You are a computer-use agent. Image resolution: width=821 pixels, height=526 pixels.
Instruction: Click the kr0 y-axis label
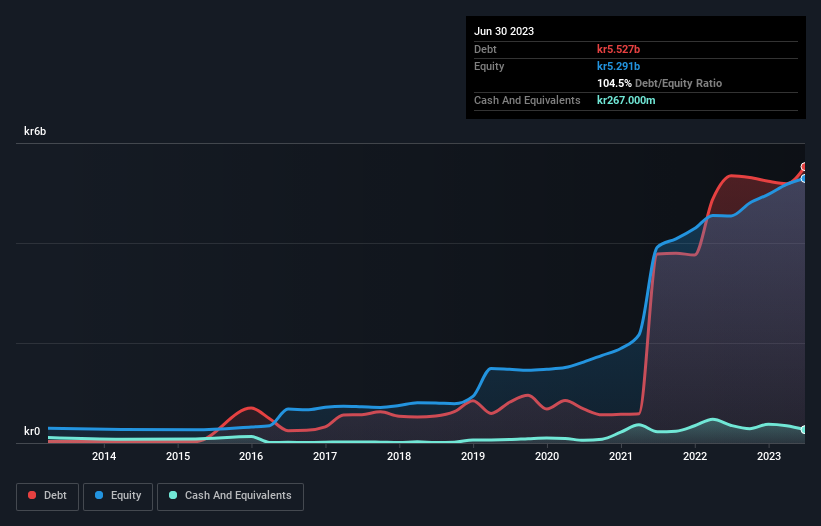(x=32, y=431)
